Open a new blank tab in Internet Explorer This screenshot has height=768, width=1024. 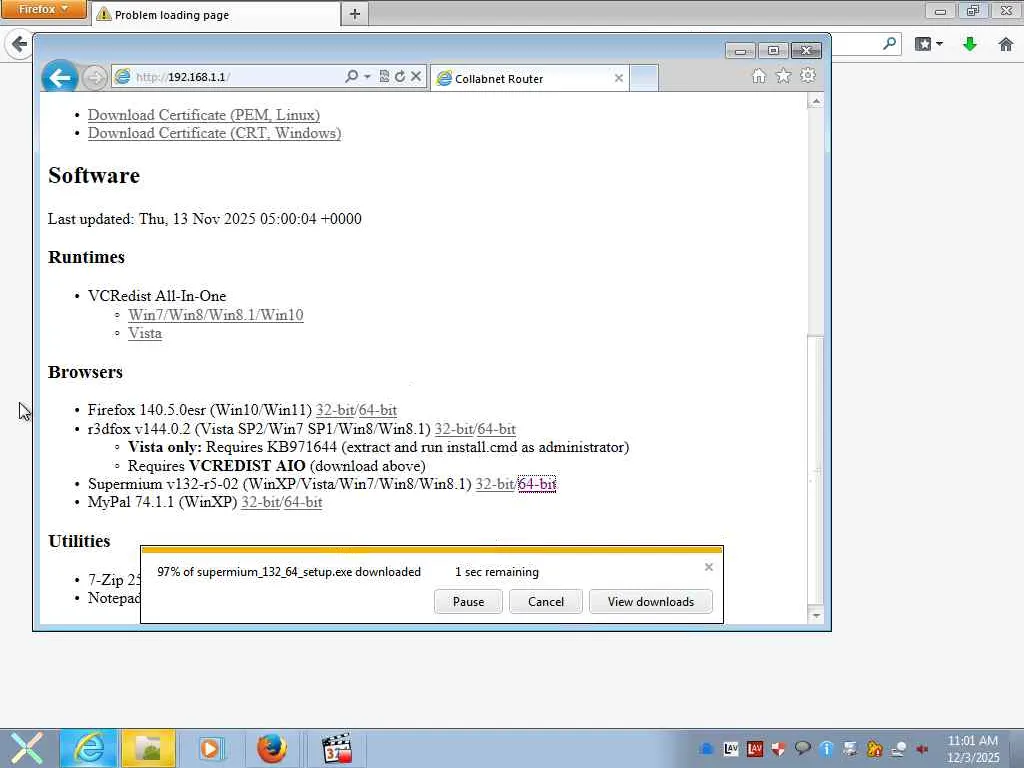(644, 78)
